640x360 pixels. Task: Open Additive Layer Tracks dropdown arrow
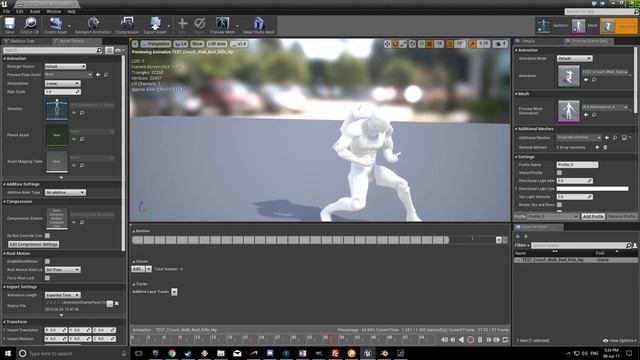[174, 291]
